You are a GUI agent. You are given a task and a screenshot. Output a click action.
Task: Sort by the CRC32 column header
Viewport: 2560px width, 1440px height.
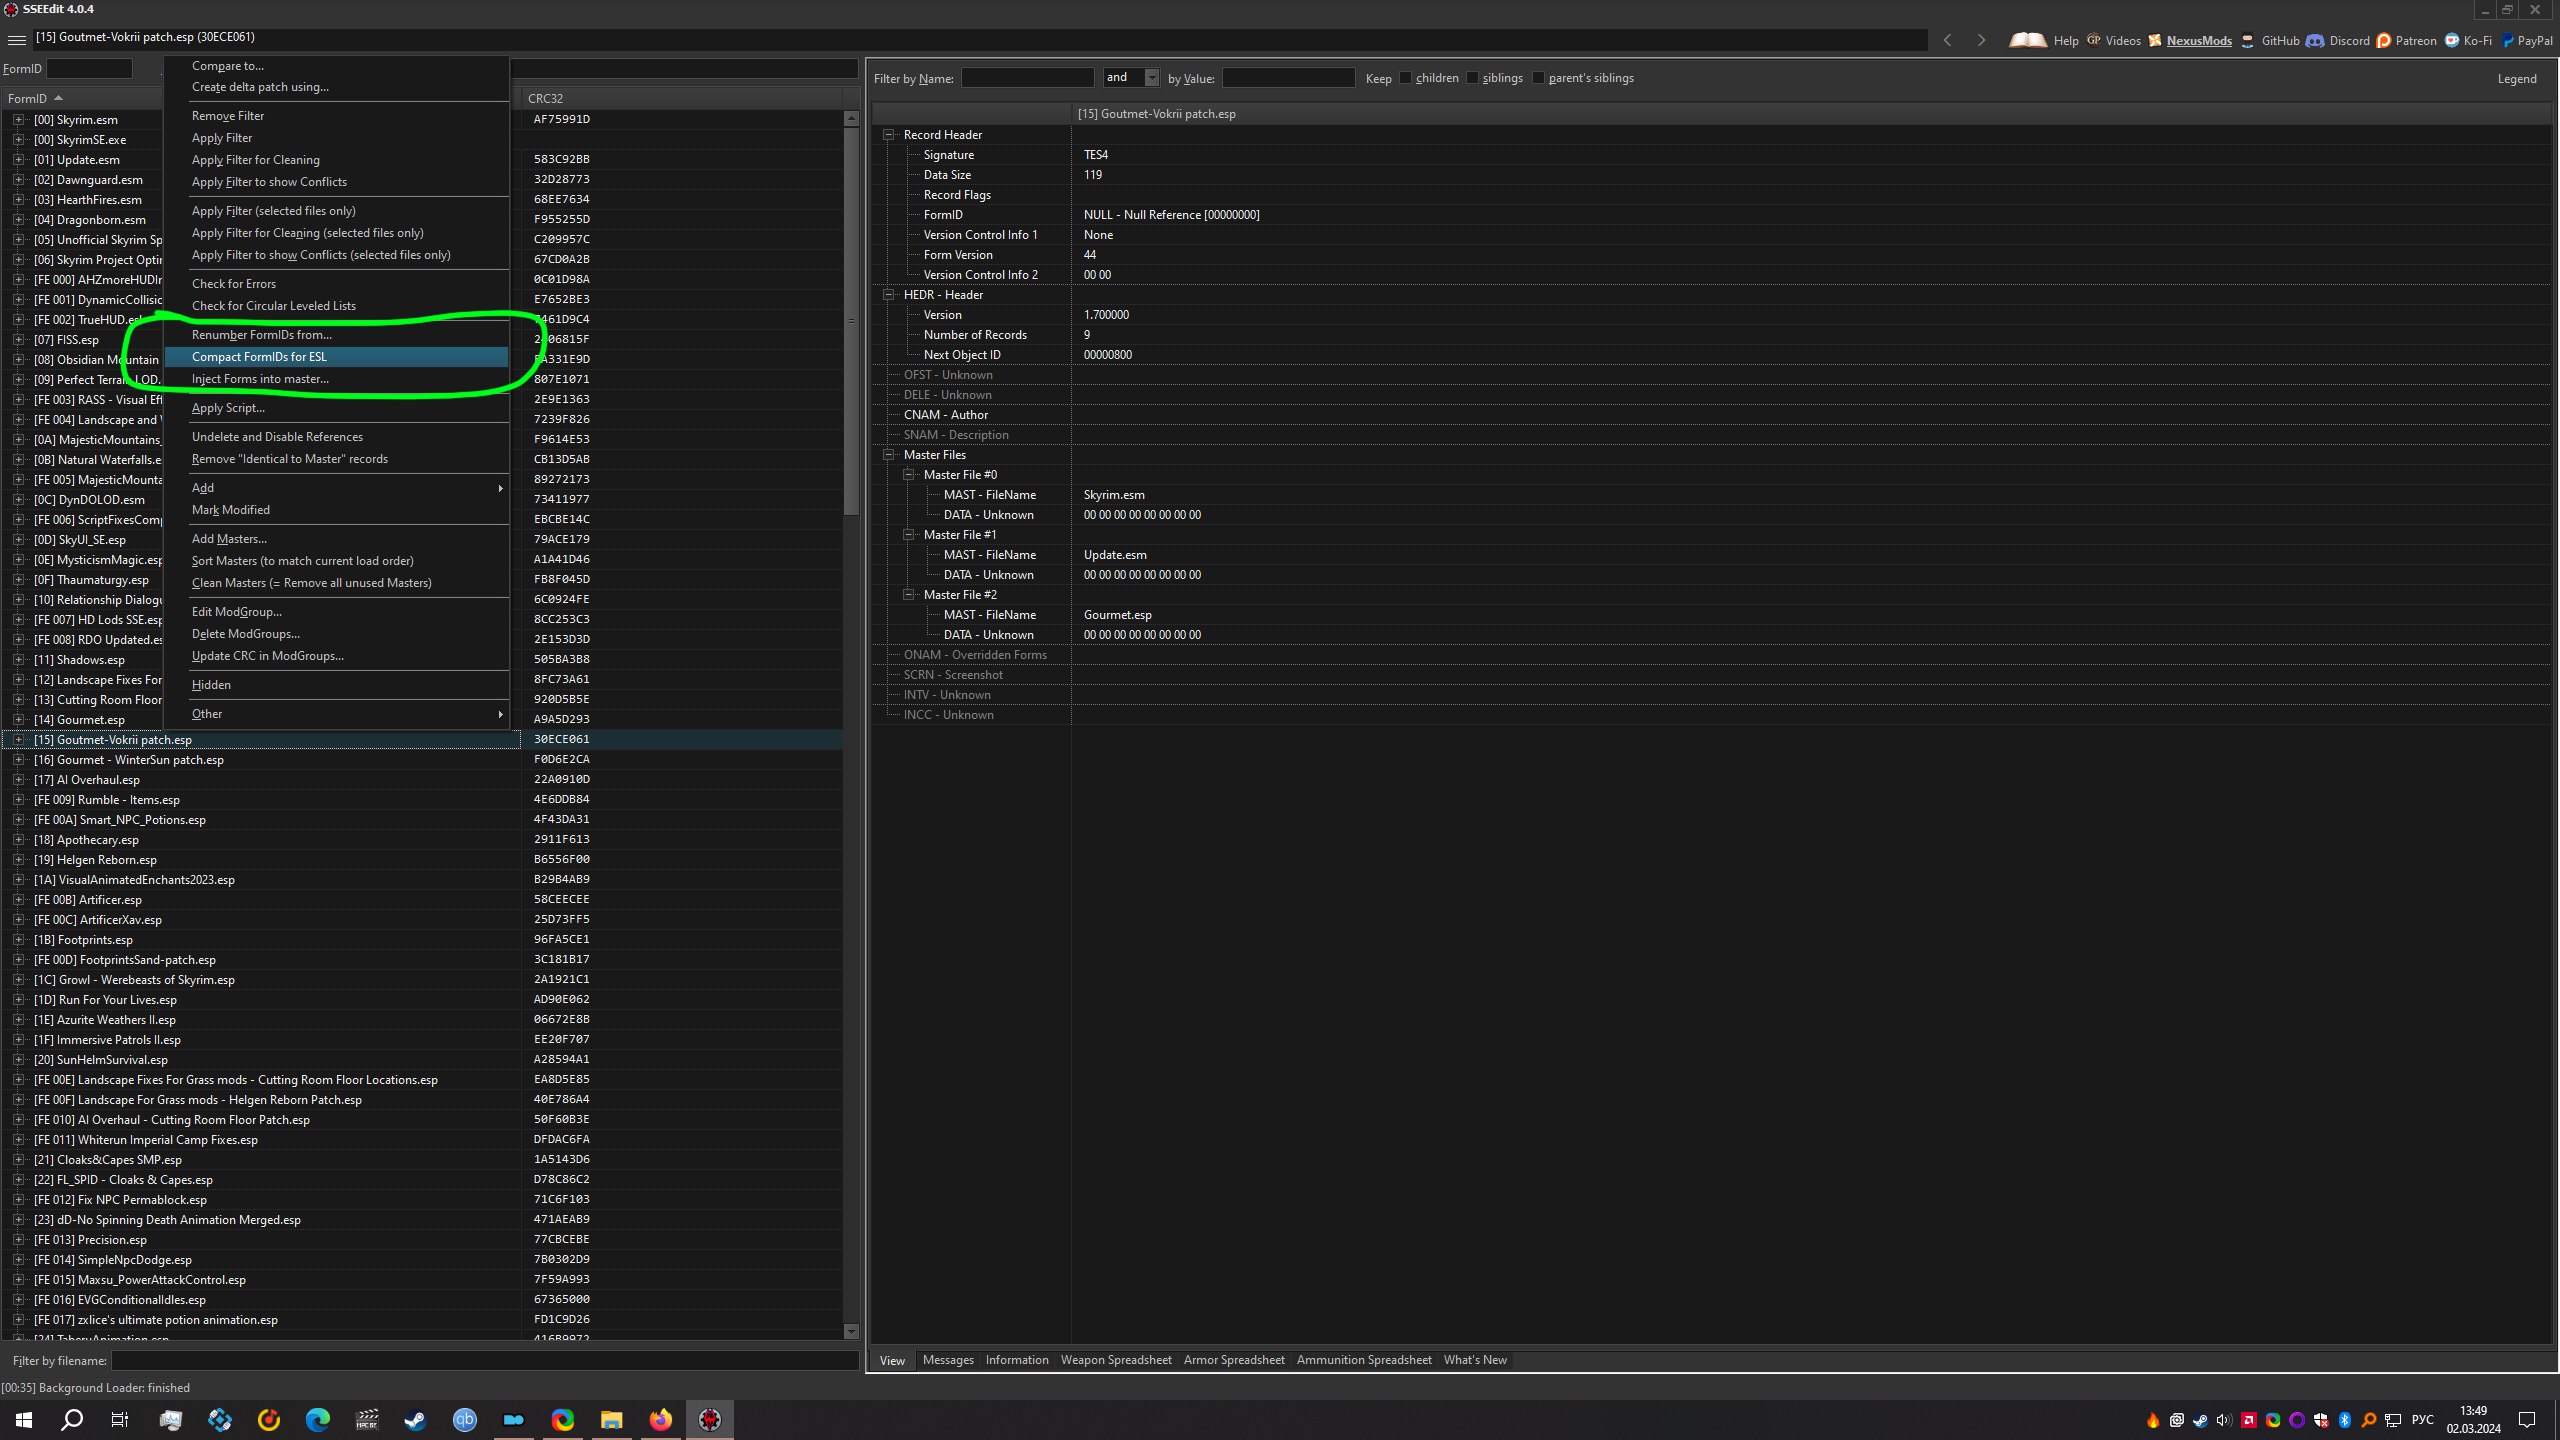(680, 98)
